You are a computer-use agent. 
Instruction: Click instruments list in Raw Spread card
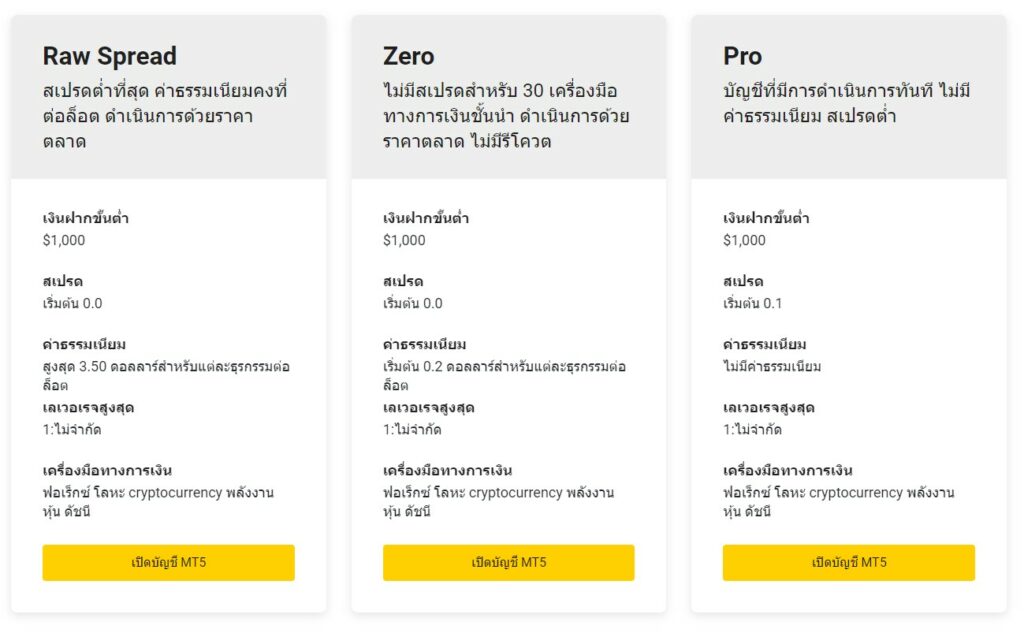(158, 502)
